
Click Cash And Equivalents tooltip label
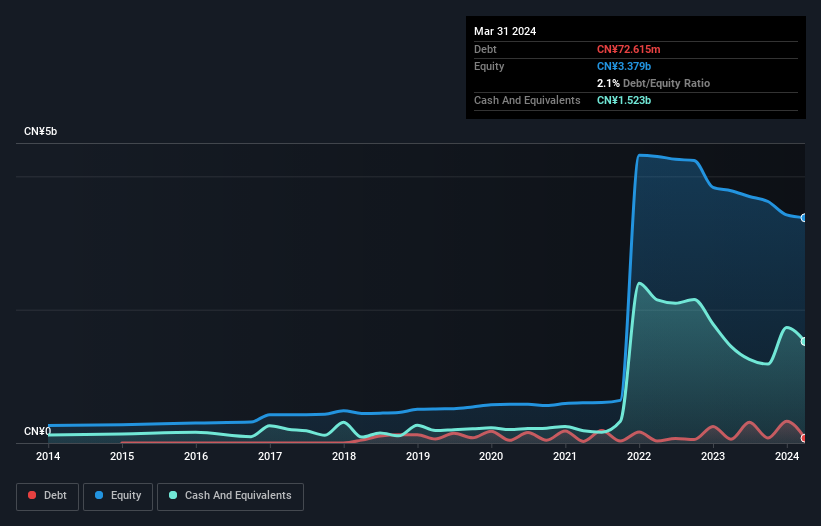coord(527,100)
